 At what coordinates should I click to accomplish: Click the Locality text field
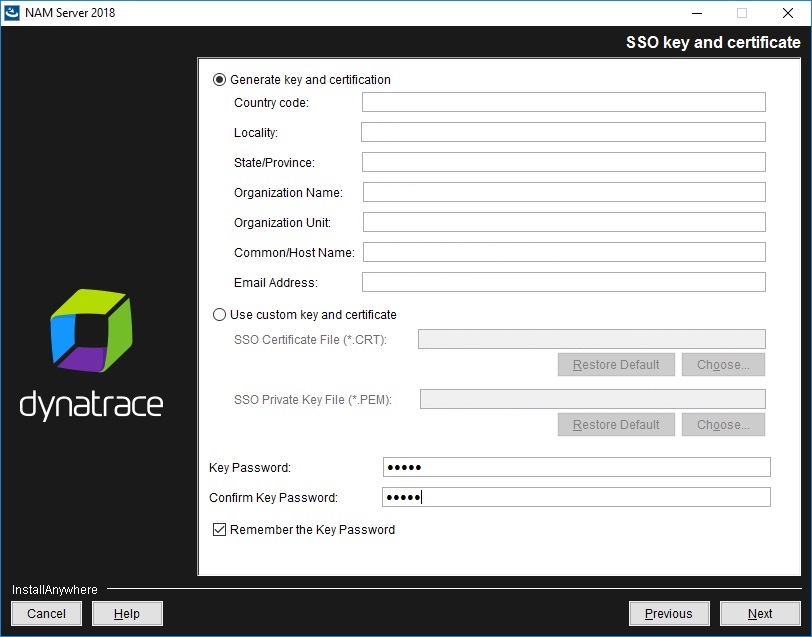tap(563, 132)
